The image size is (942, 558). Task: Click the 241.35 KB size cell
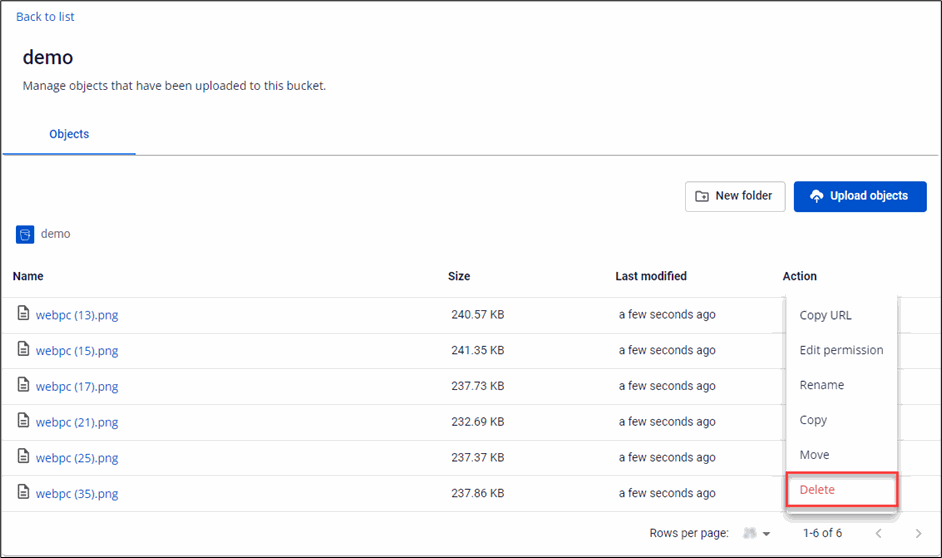[478, 350]
